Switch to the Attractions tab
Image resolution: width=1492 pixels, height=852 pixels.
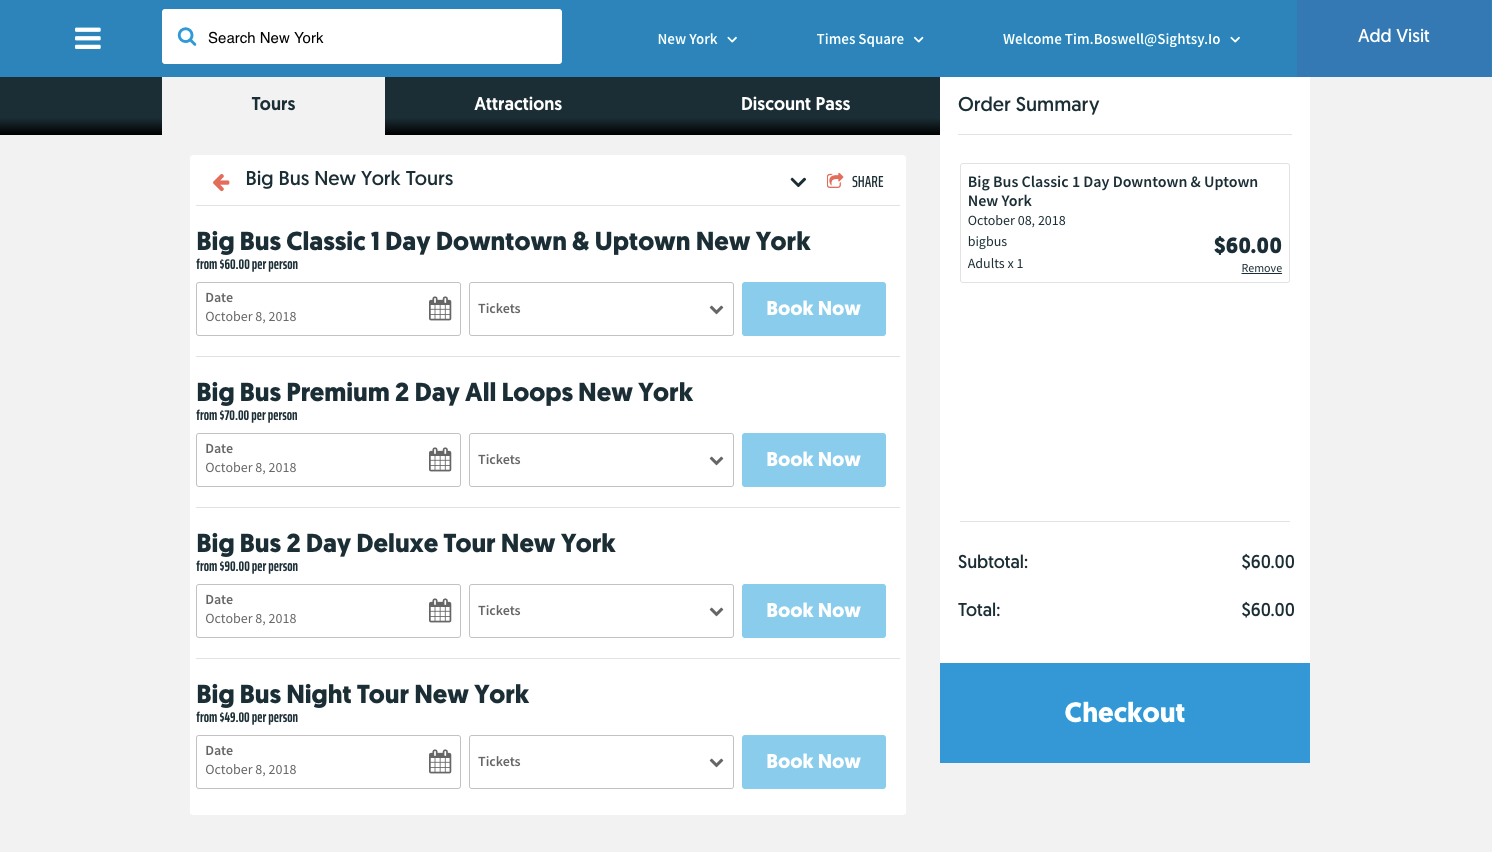pyautogui.click(x=518, y=105)
